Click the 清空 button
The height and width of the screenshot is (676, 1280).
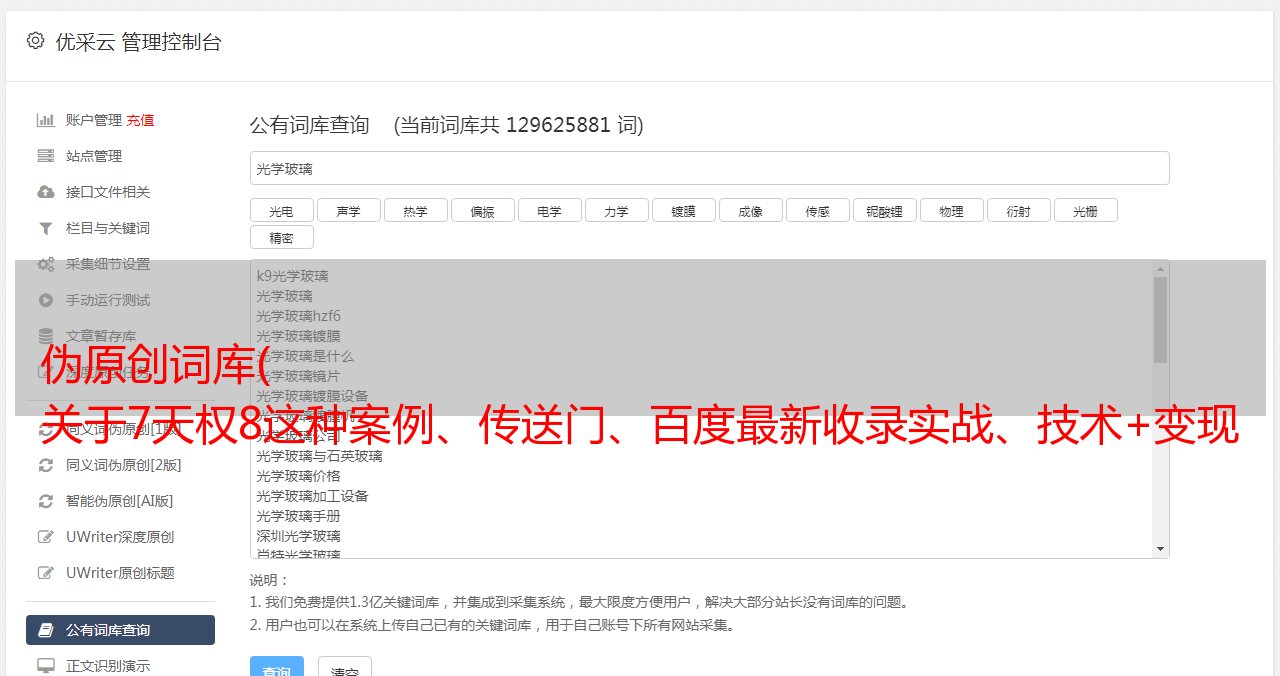(x=345, y=668)
